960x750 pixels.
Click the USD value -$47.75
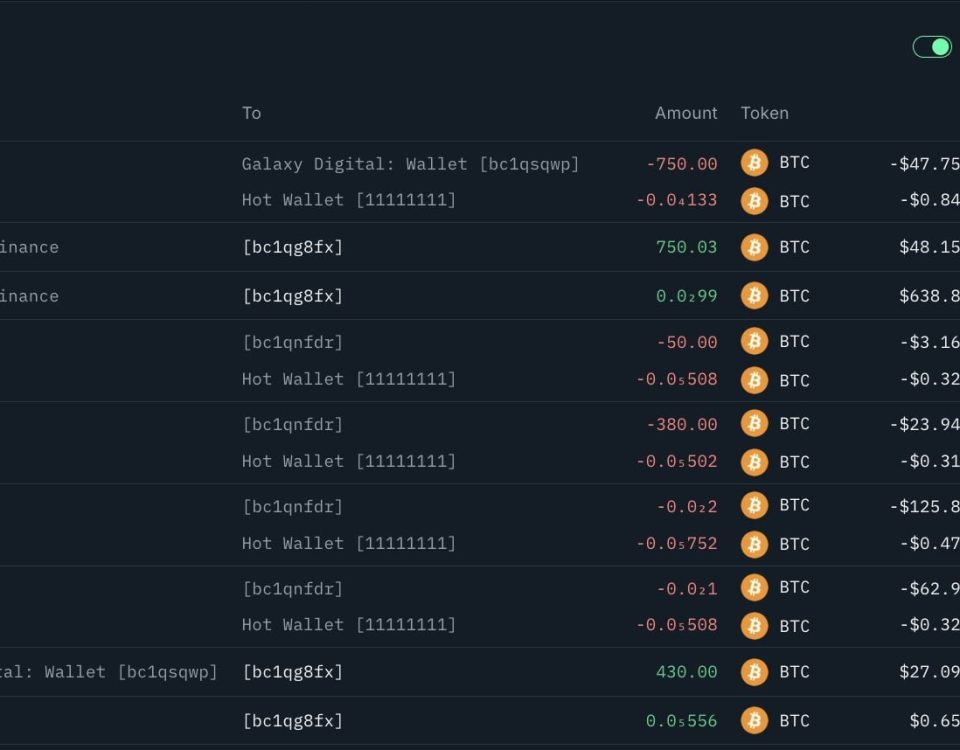point(924,164)
